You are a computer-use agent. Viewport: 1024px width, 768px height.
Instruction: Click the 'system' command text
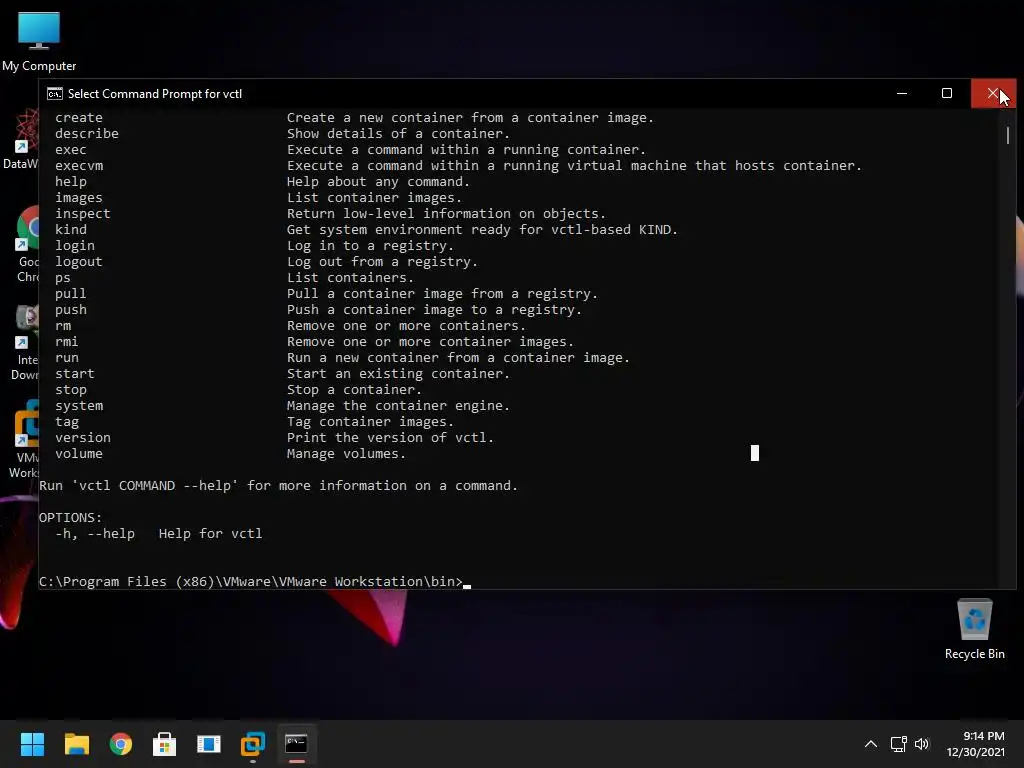pos(79,406)
